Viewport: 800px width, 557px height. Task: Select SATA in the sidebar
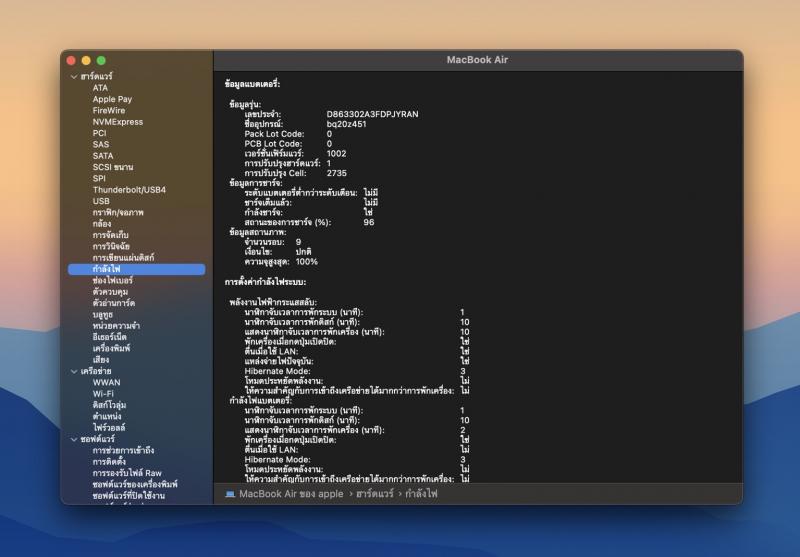pos(103,156)
